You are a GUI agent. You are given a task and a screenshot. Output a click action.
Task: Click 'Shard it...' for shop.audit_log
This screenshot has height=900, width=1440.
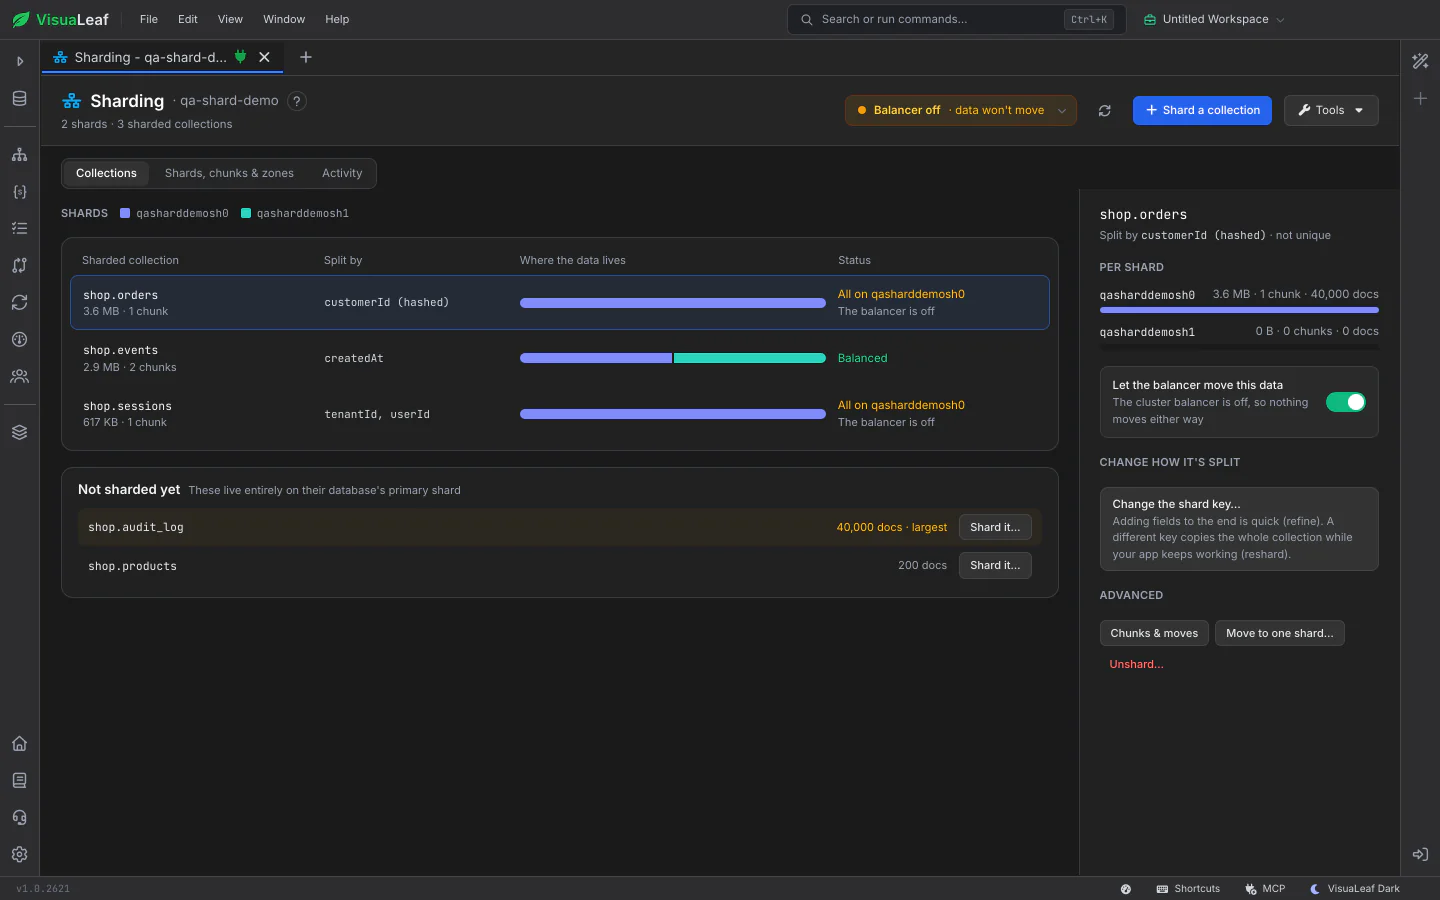(995, 527)
